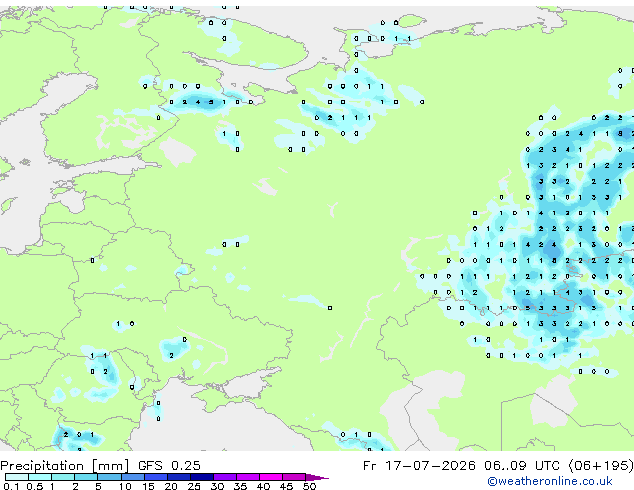Pick the 45–50 mm legend color swatch

click(x=294, y=477)
